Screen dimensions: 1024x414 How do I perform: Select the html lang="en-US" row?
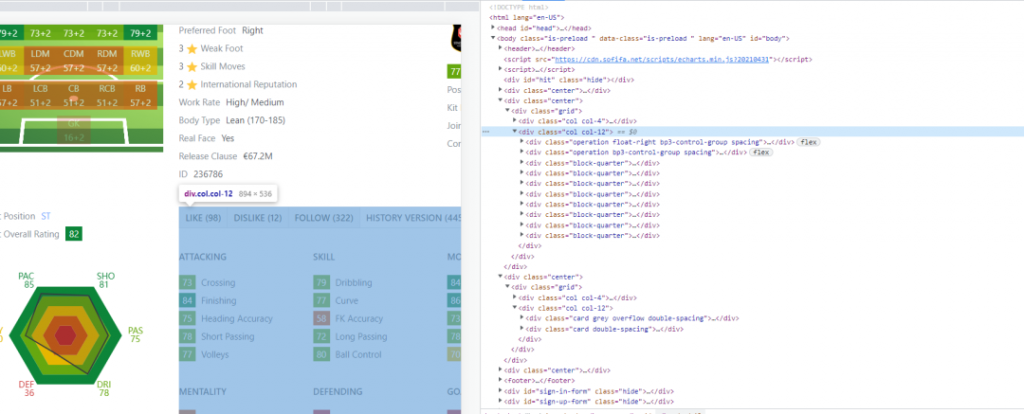point(526,18)
